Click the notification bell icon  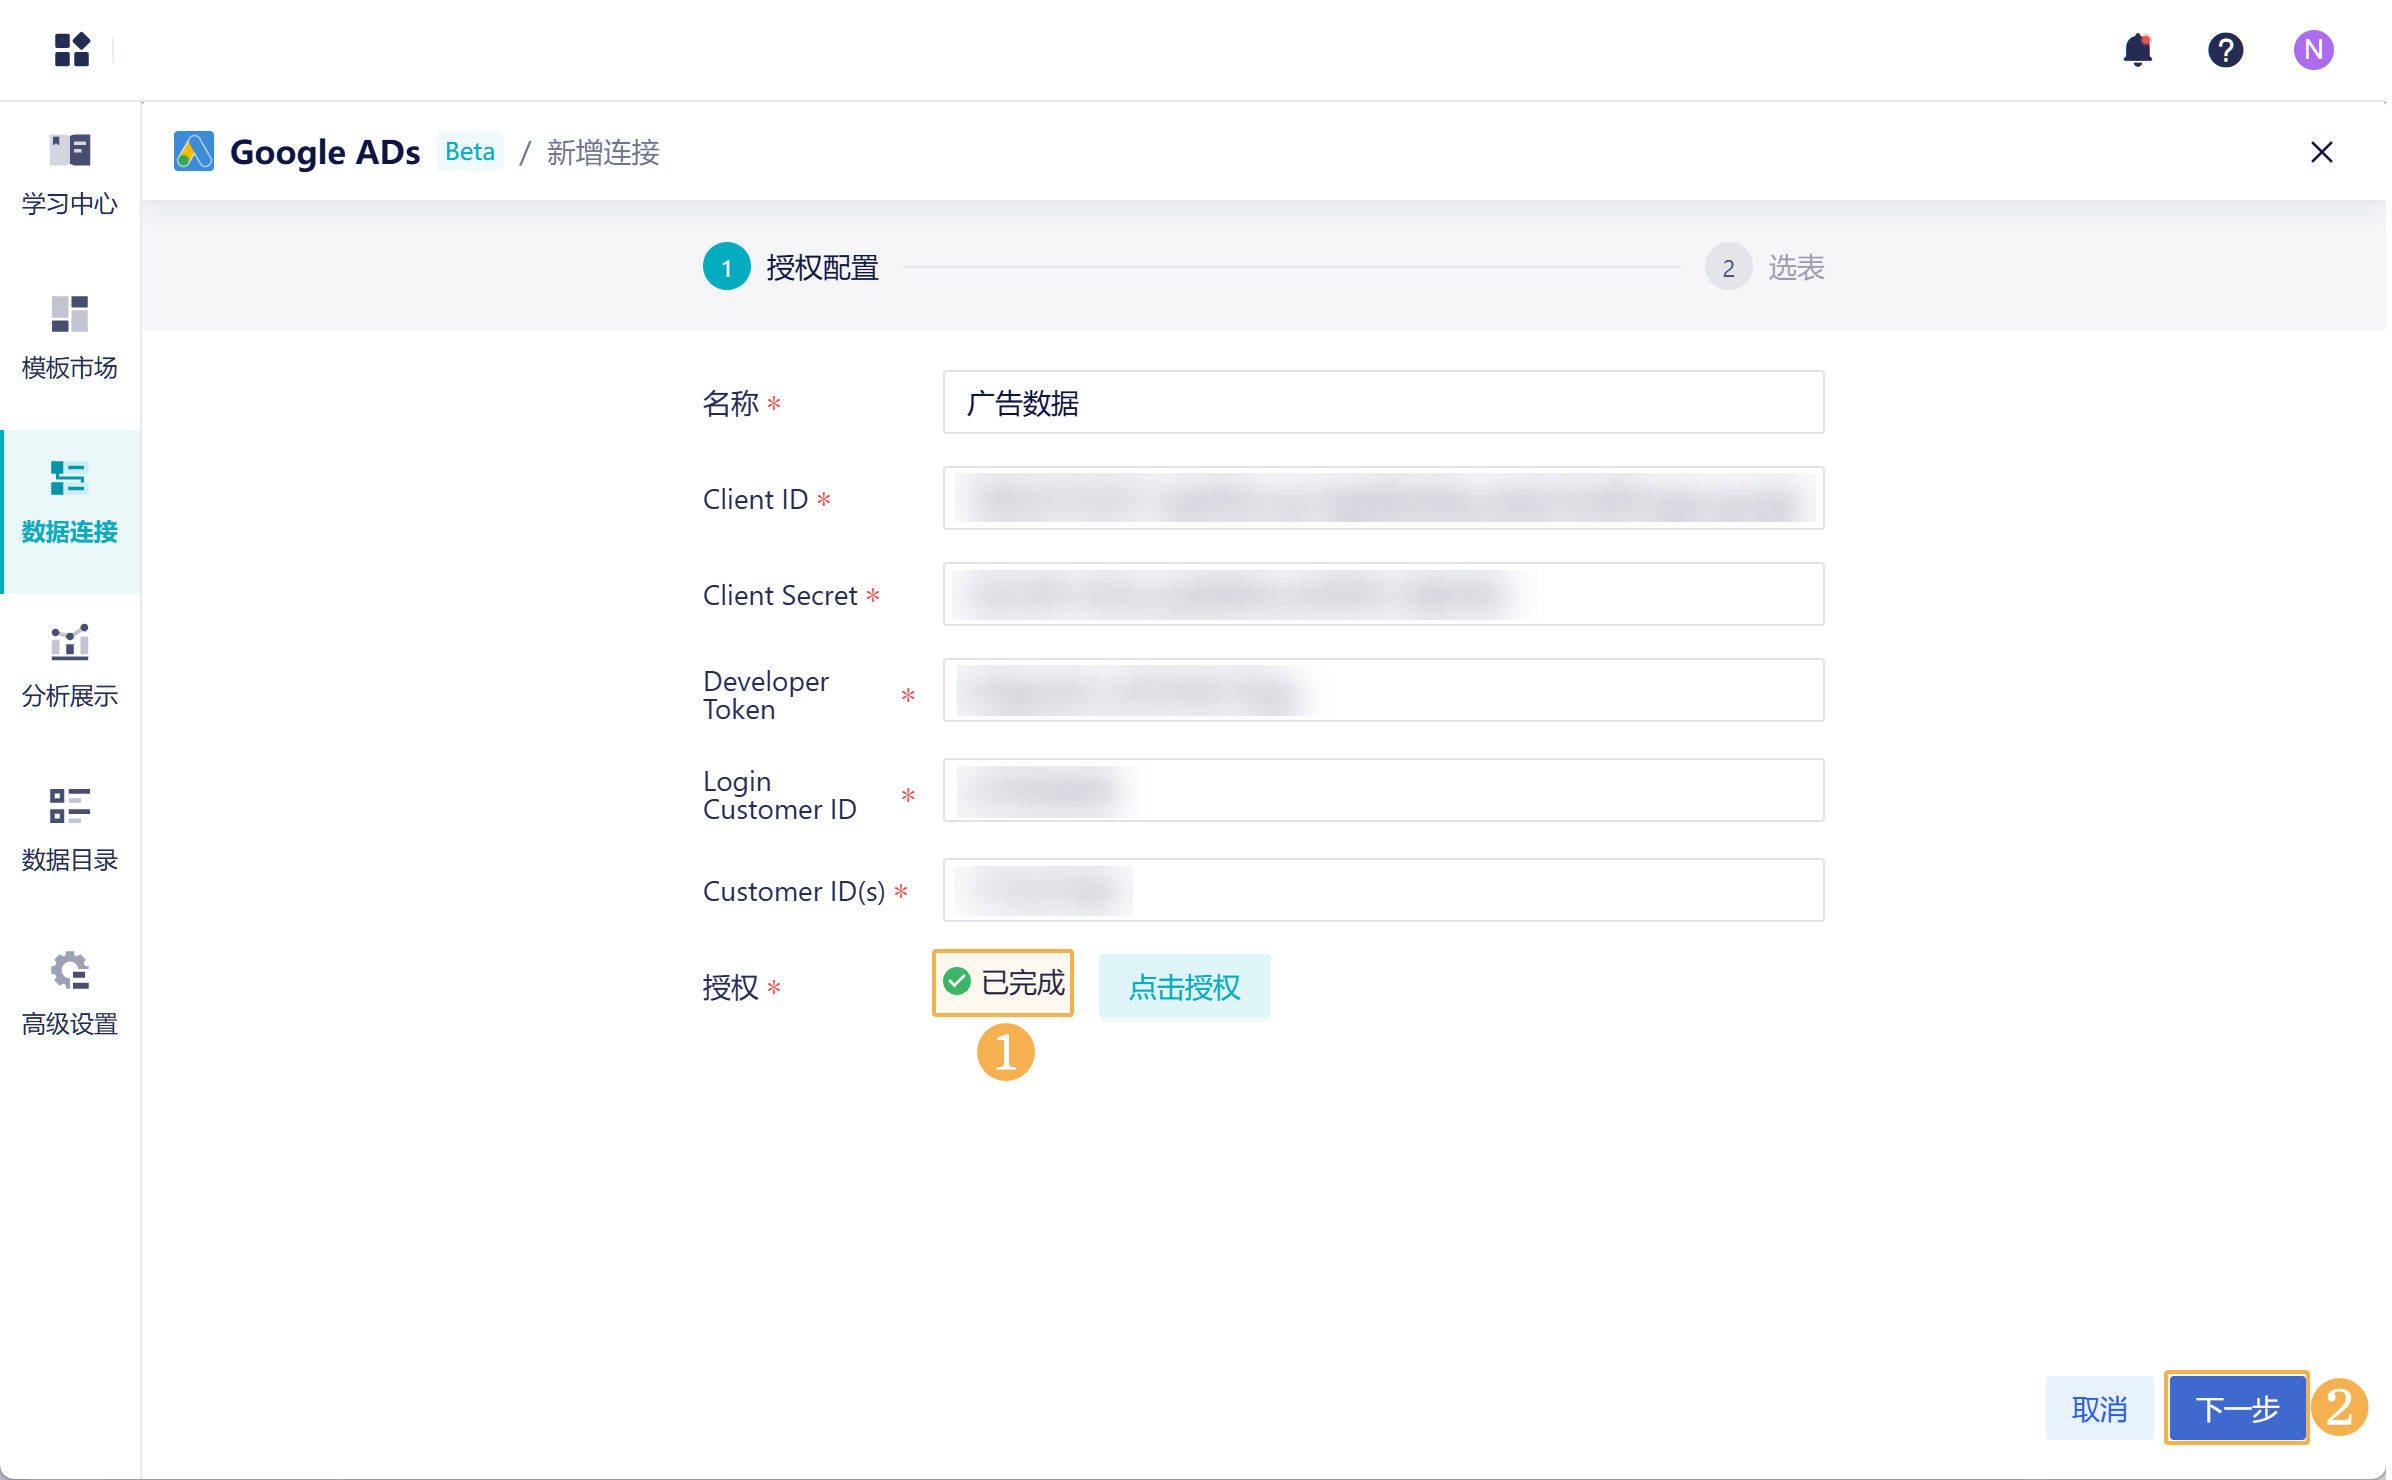click(x=2137, y=49)
